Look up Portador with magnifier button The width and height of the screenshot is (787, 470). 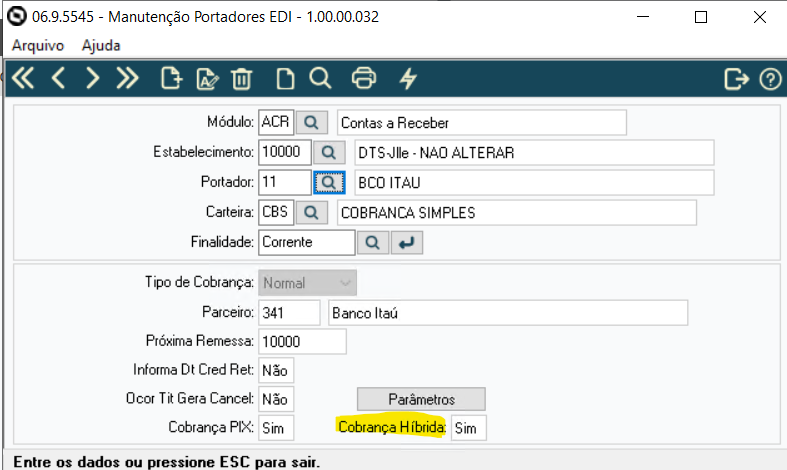329,182
